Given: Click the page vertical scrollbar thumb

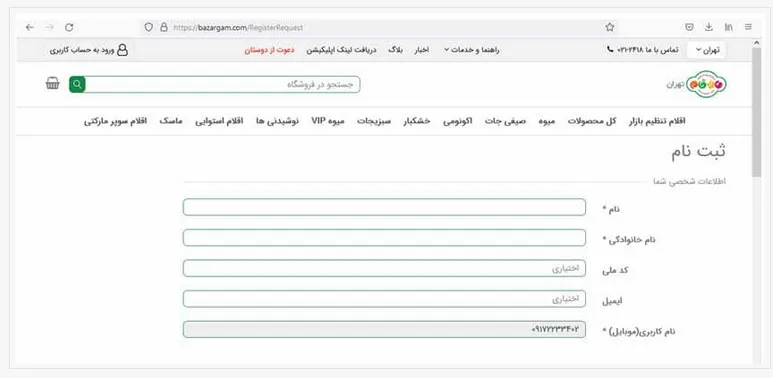Looking at the screenshot, I should [x=756, y=111].
